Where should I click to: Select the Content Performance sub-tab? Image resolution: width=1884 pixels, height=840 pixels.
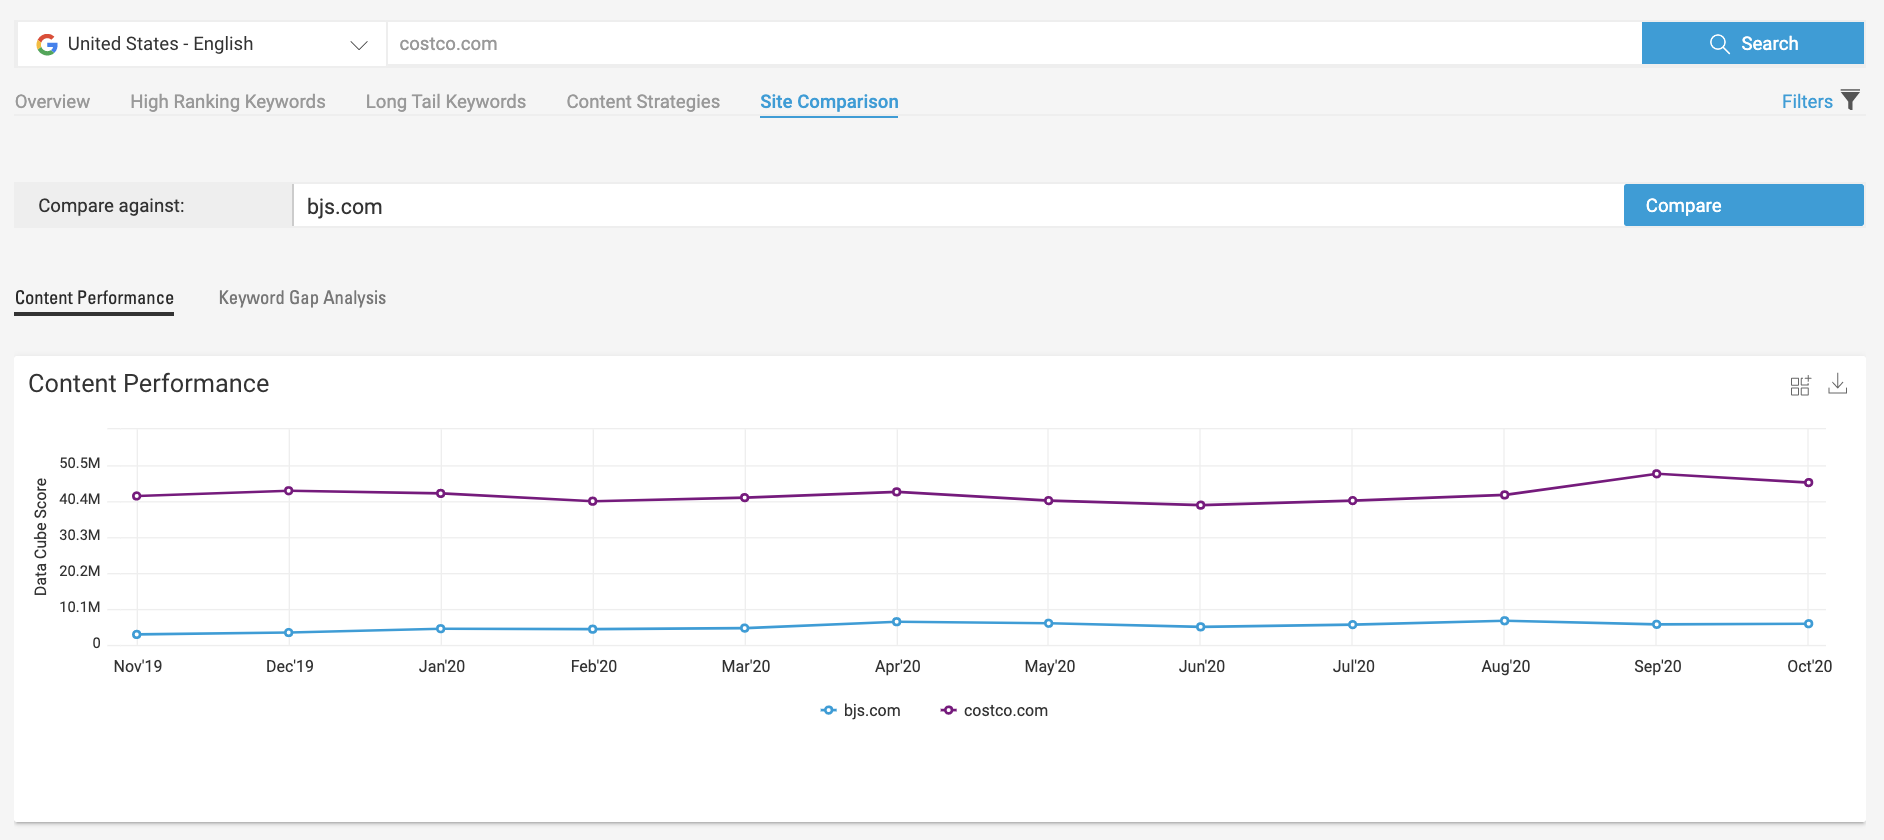coord(94,298)
